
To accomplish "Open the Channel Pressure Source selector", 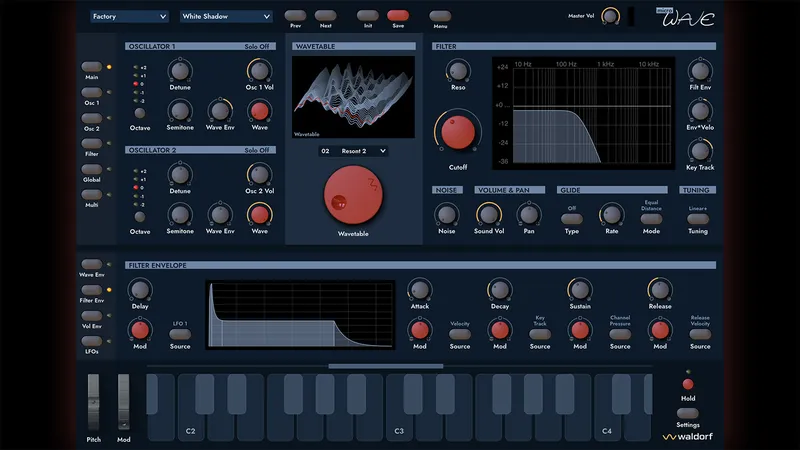I will [620, 334].
